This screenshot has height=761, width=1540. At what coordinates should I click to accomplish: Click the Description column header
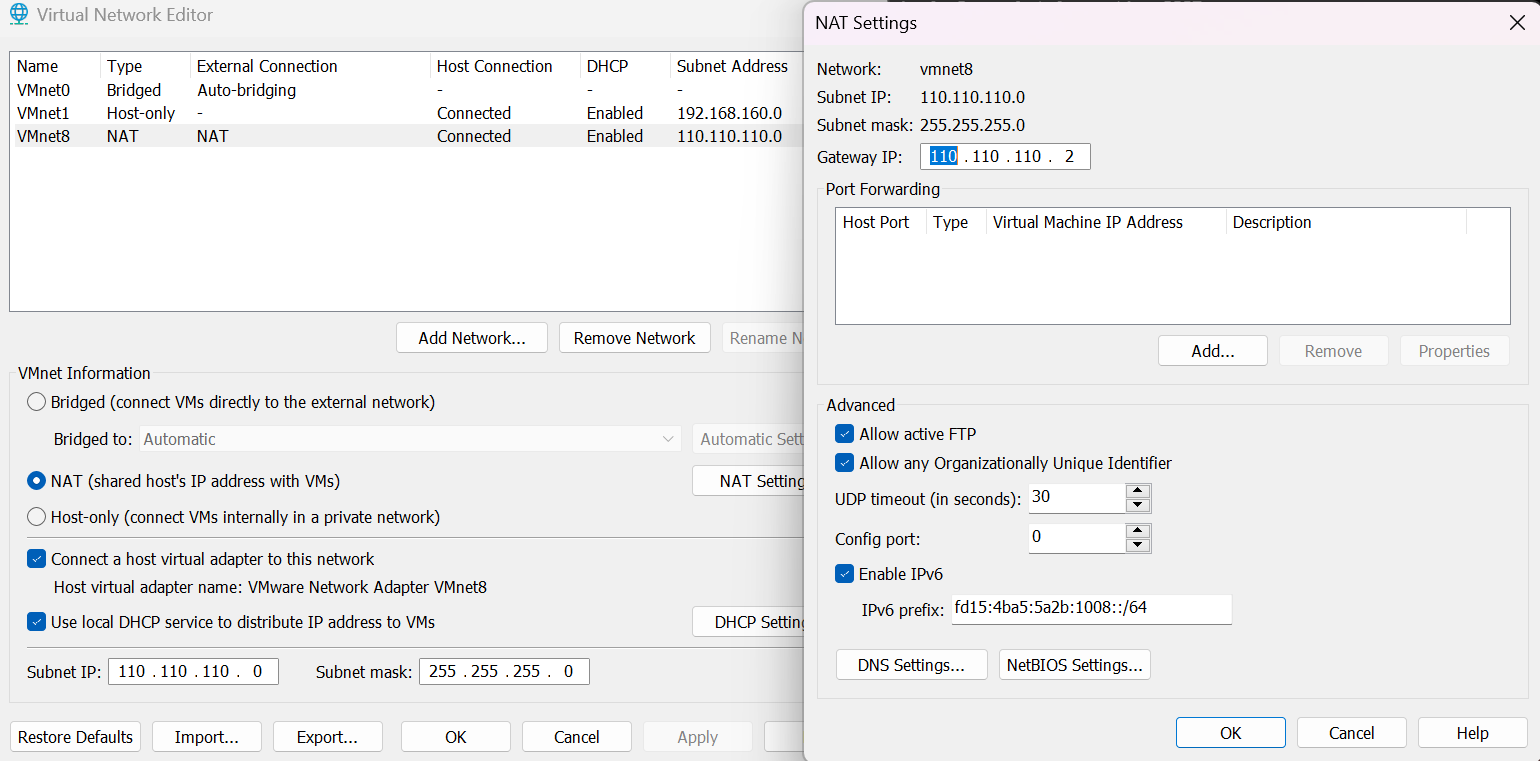1346,222
